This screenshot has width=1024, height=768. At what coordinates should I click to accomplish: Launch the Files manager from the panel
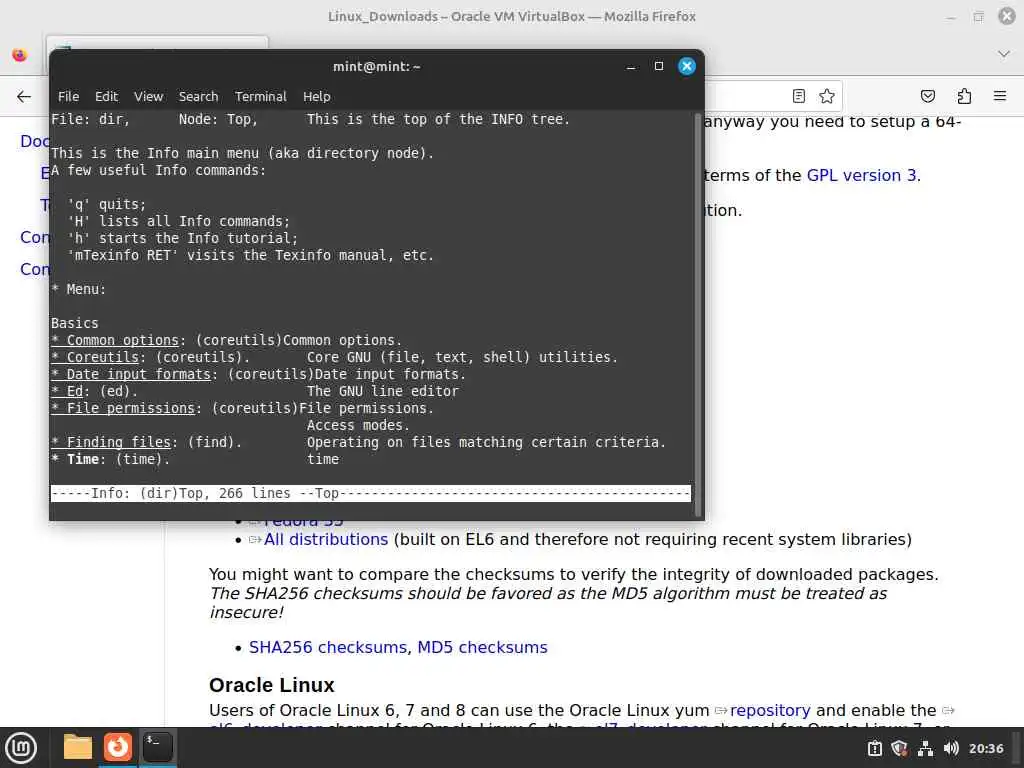[78, 746]
